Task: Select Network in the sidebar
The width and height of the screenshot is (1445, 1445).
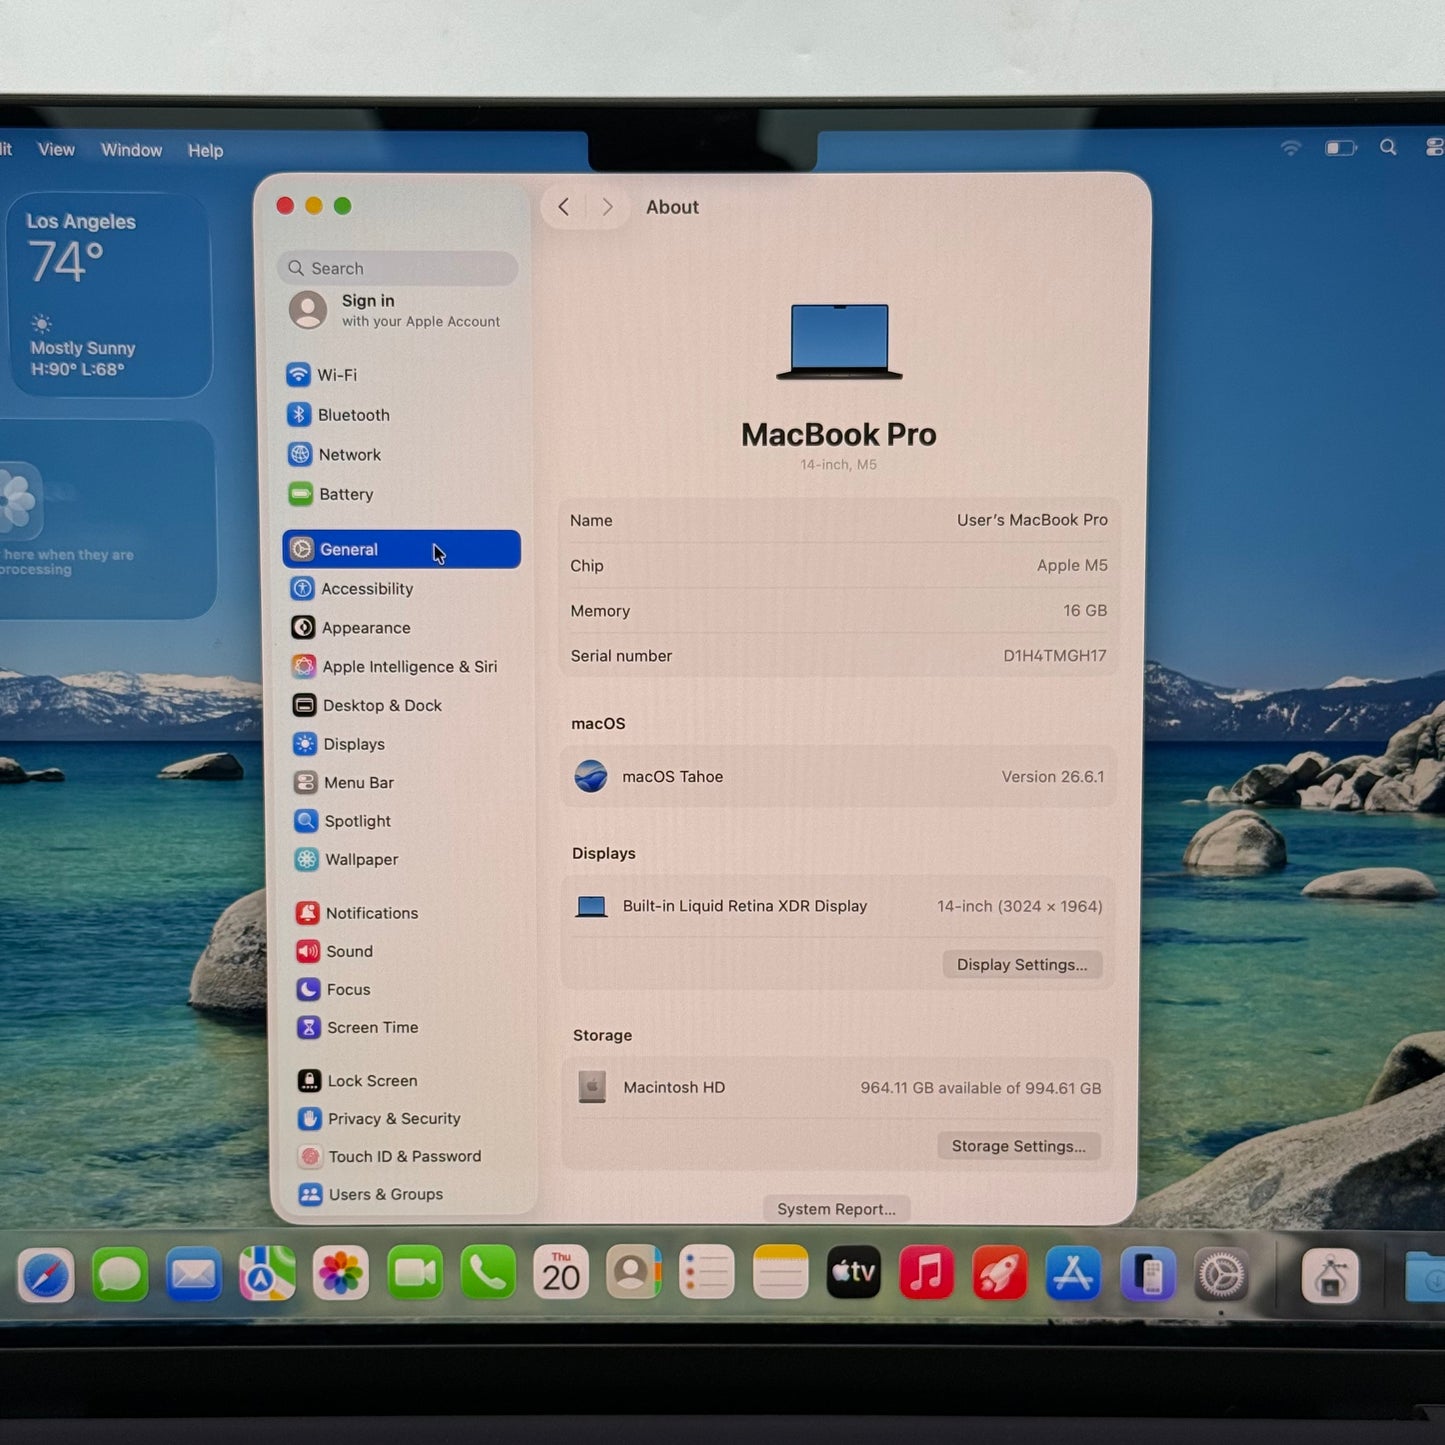Action: pos(400,455)
